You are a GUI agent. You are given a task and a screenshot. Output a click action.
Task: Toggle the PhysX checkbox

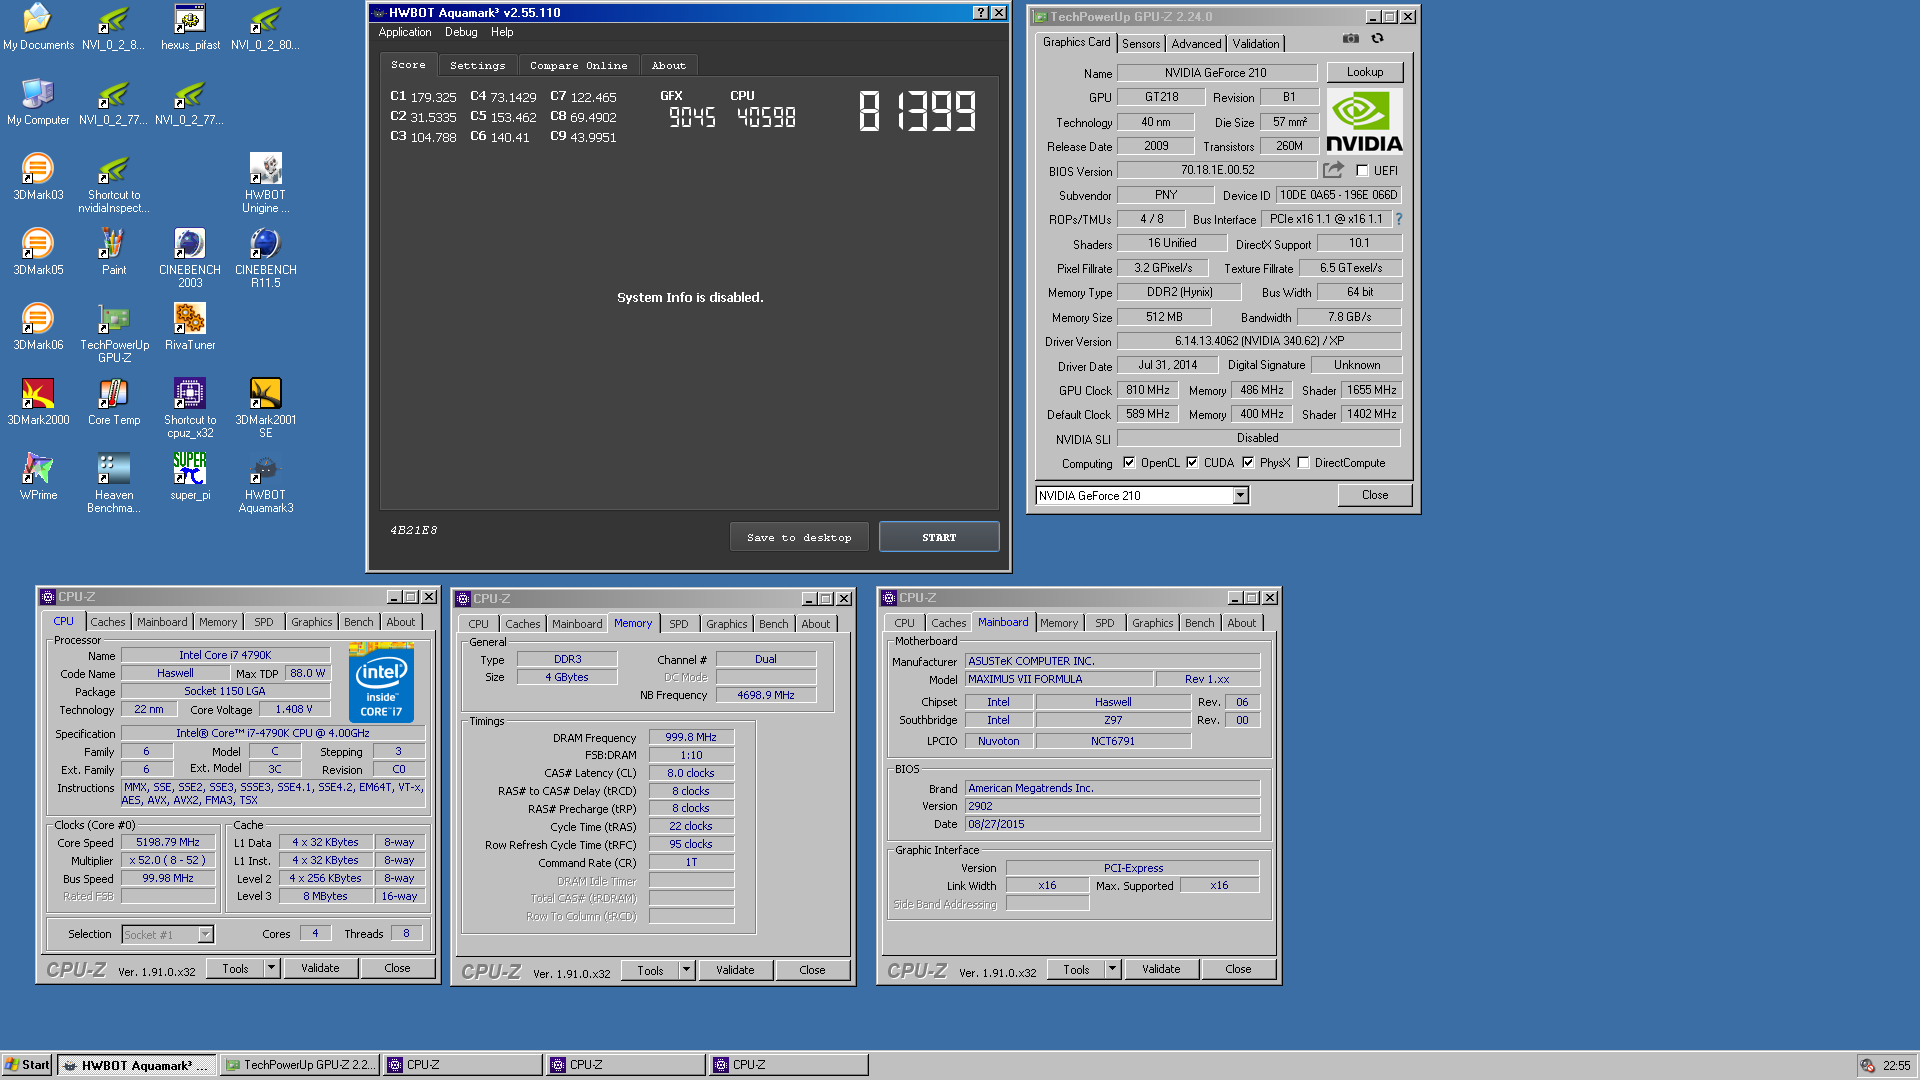coord(1248,463)
